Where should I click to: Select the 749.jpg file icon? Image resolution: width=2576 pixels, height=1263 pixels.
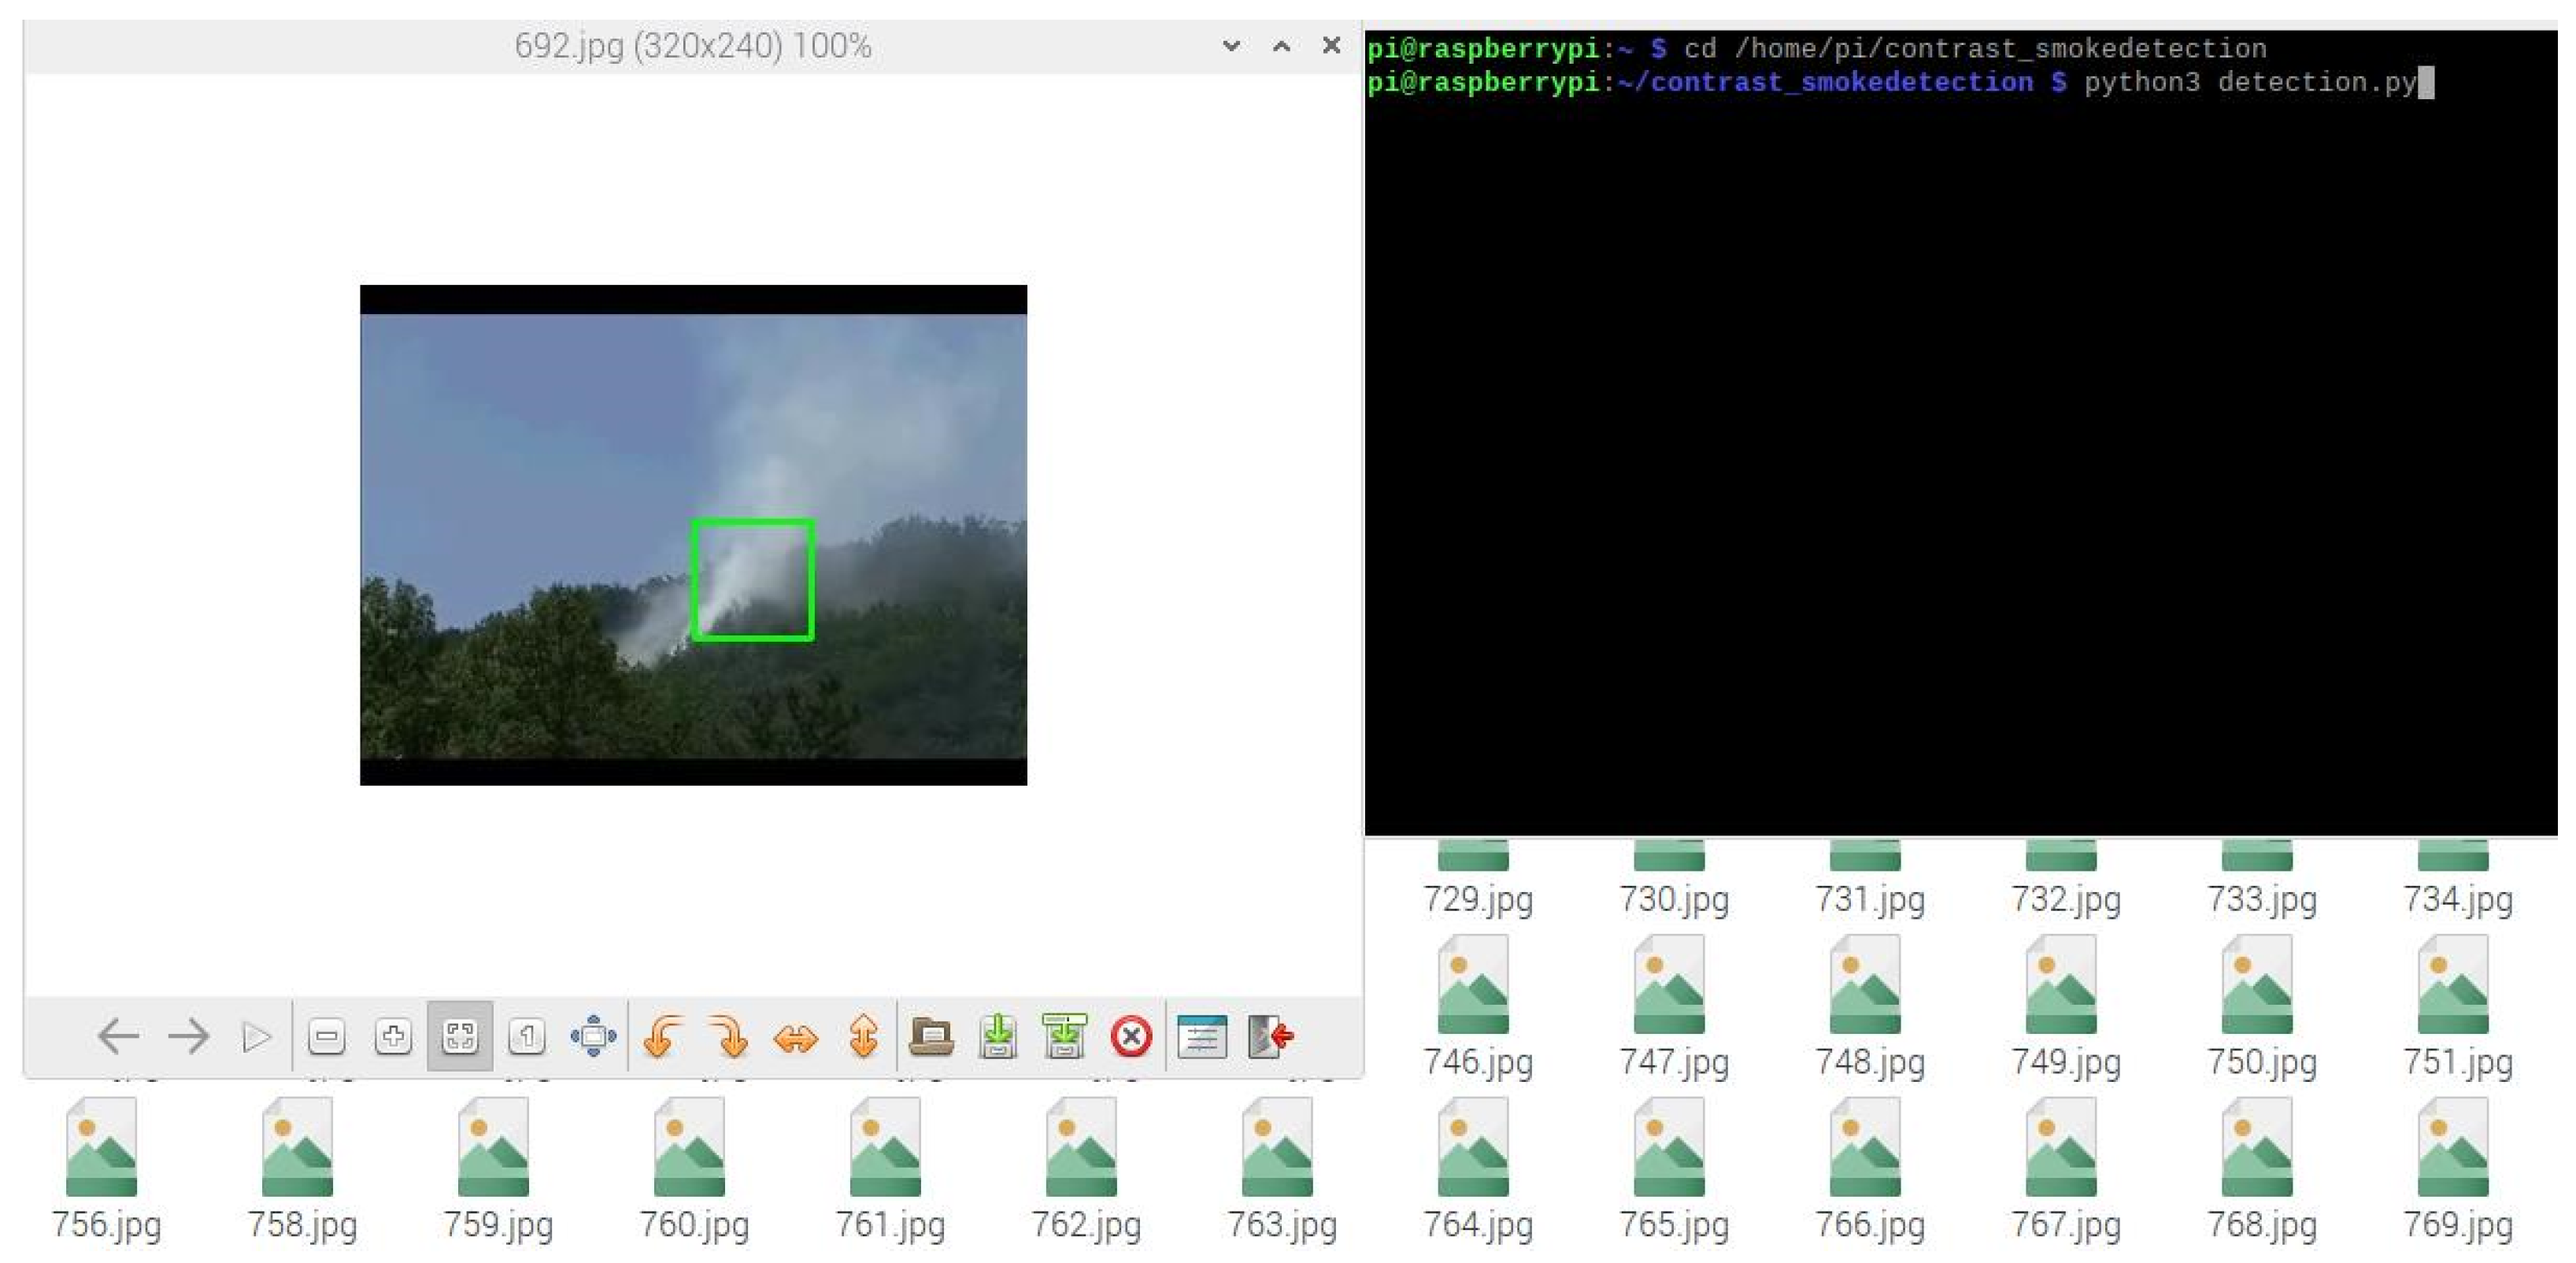click(2061, 985)
